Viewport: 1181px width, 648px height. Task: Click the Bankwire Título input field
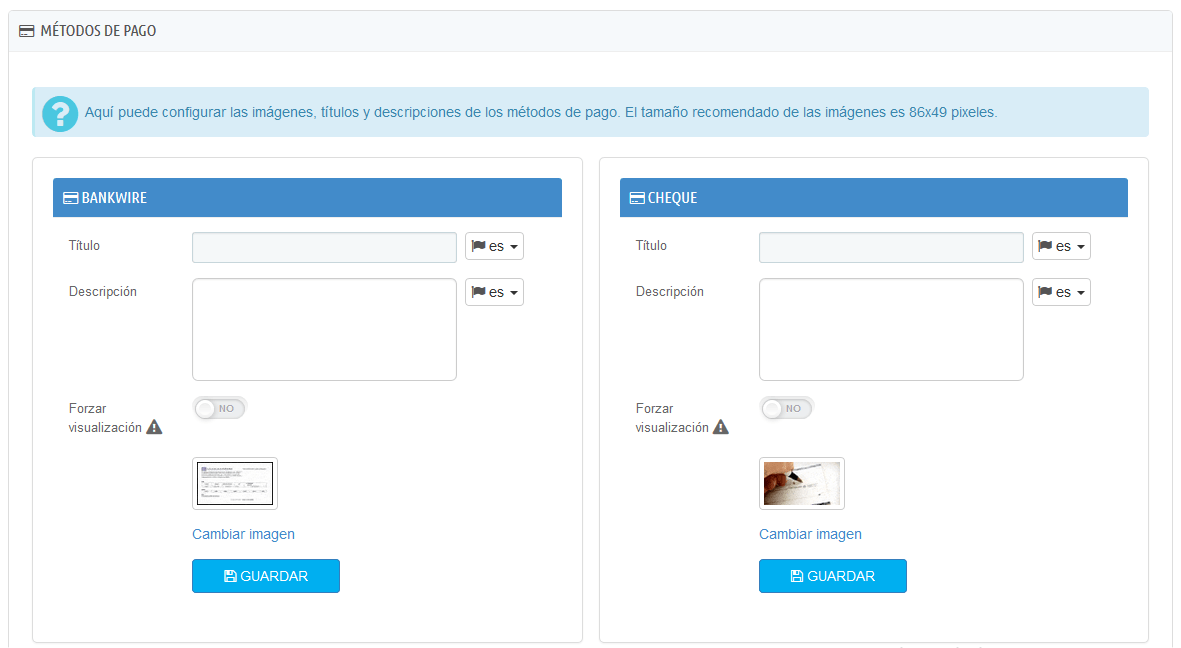point(324,247)
